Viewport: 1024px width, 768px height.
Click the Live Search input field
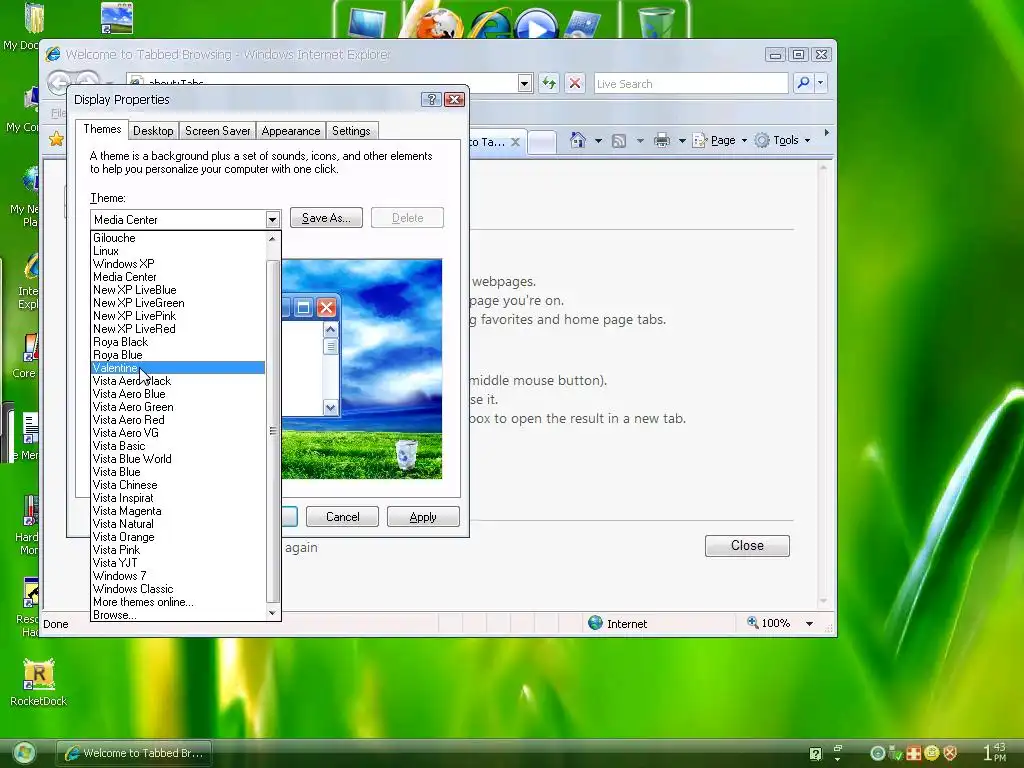tap(690, 84)
